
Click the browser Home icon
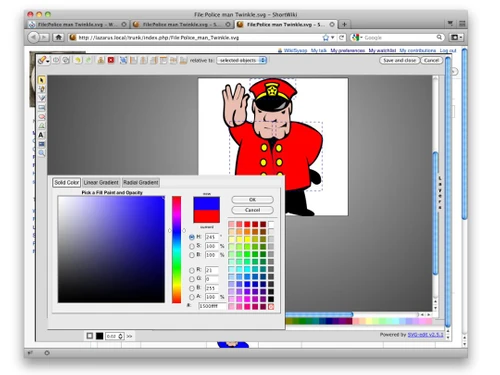click(x=59, y=37)
